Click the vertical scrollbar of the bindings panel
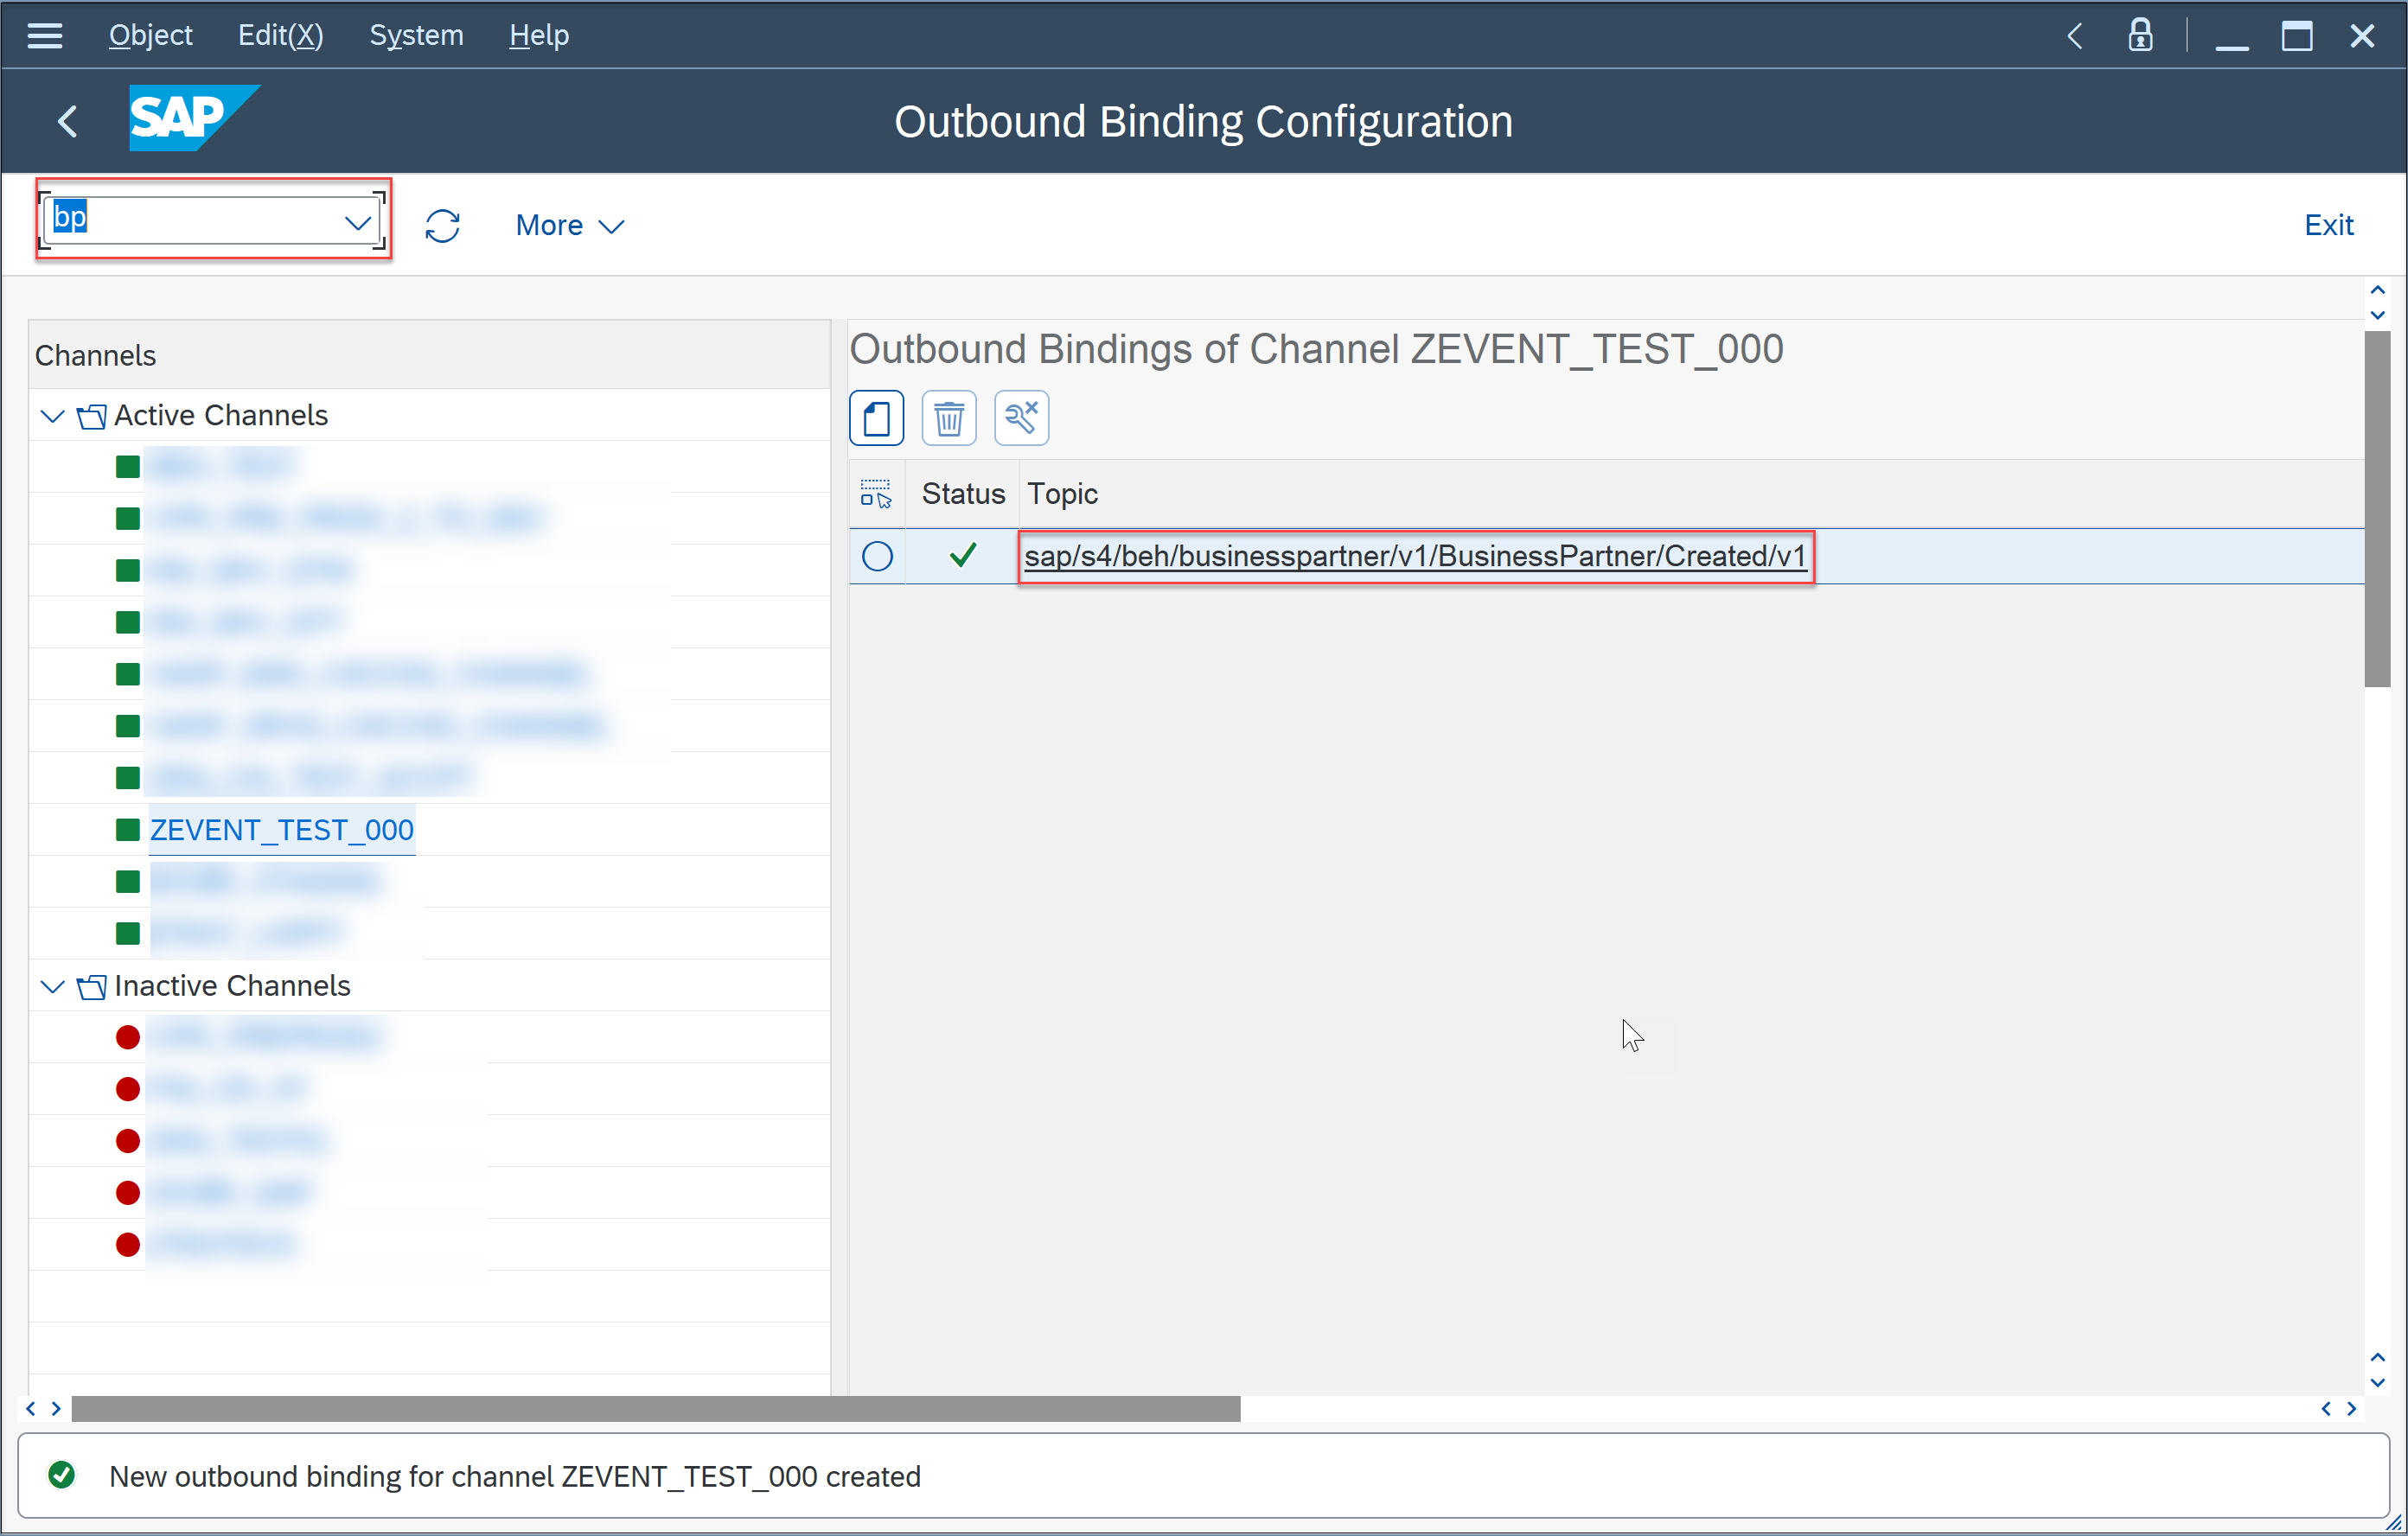2408x1536 pixels. click(x=2377, y=510)
